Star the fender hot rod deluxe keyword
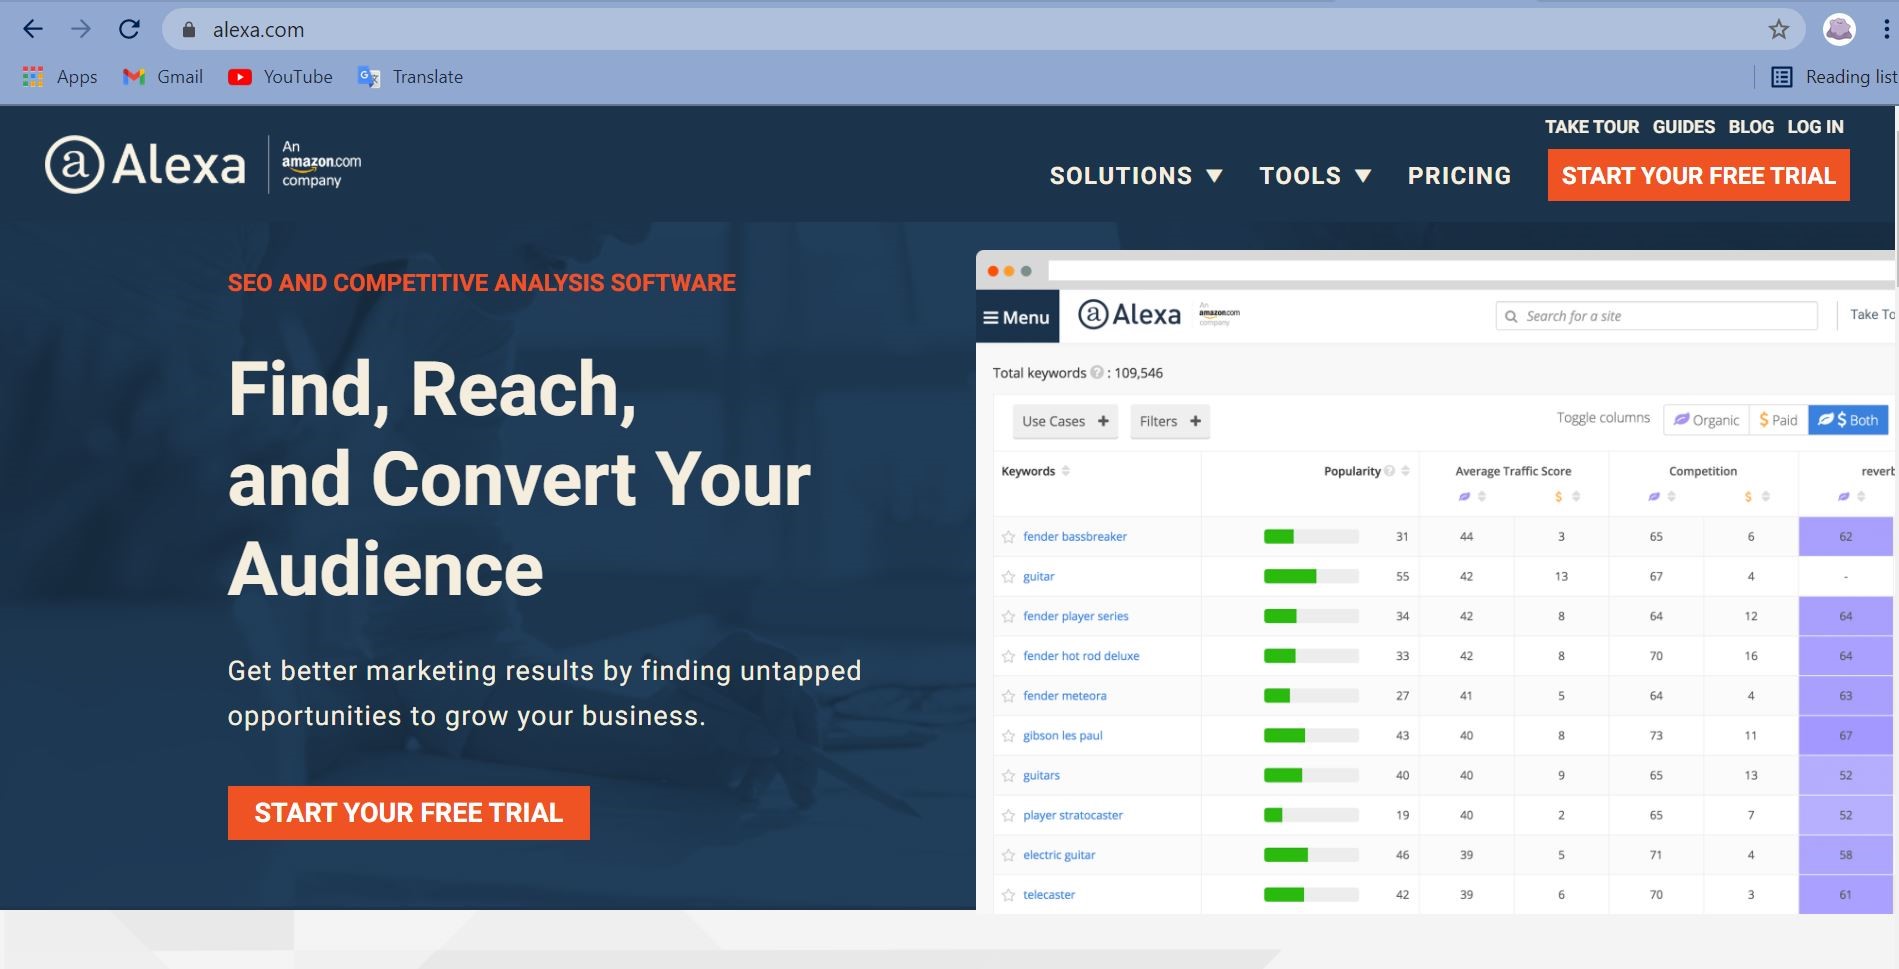 [1008, 657]
